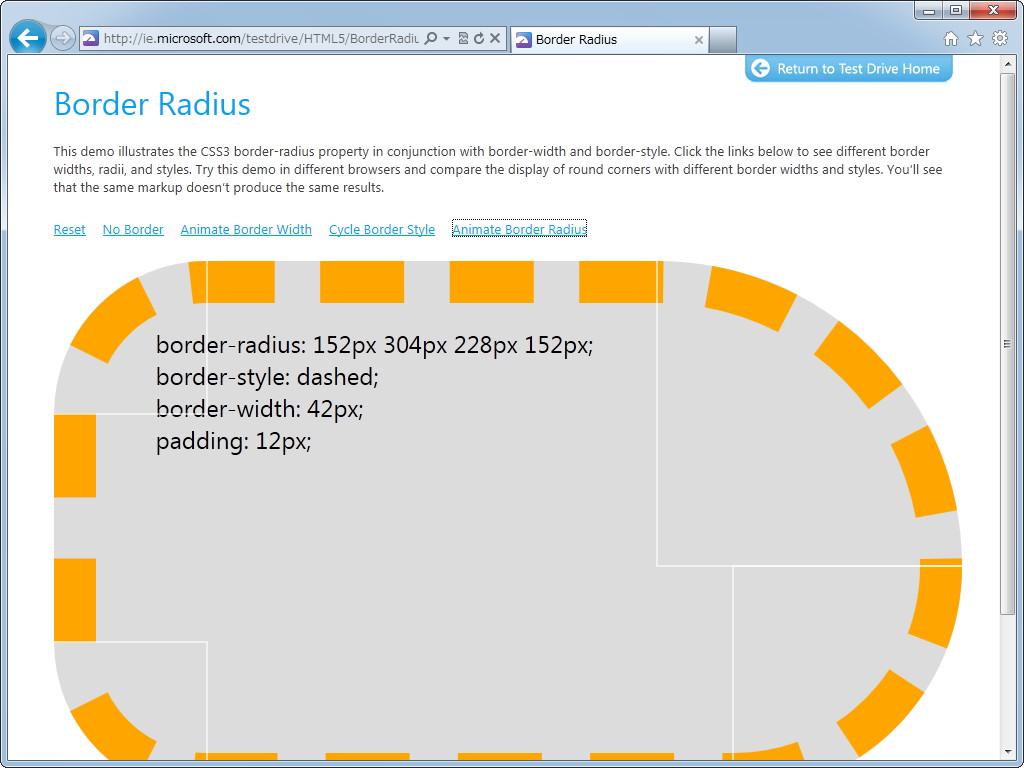The height and width of the screenshot is (768, 1024).
Task: Click the forward navigation arrow button
Action: [63, 39]
